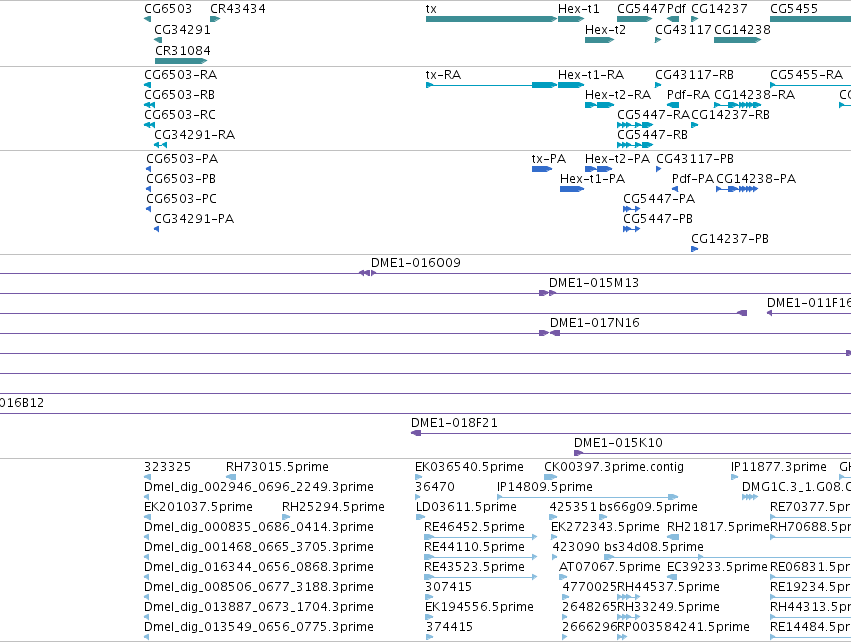Click the DME1-017N16 clone label
Image resolution: width=851 pixels, height=642 pixels.
click(595, 323)
